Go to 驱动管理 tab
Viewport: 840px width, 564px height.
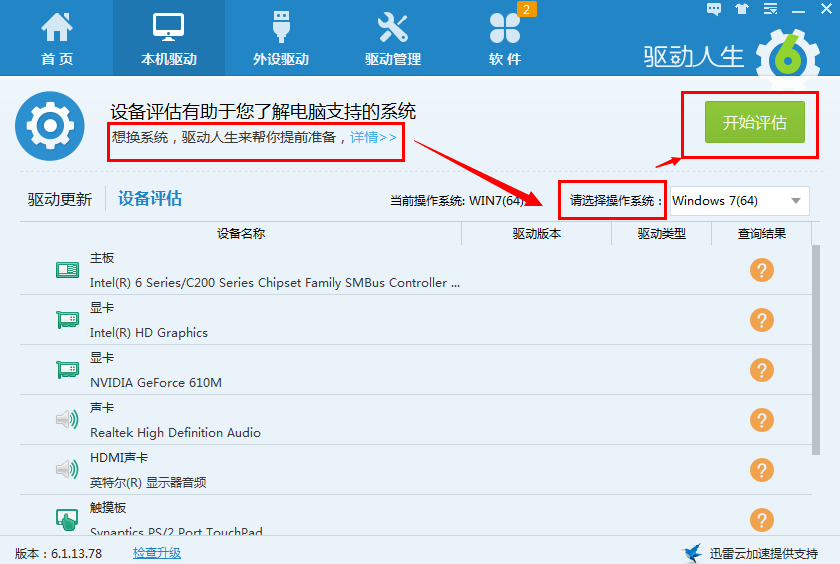(x=393, y=39)
